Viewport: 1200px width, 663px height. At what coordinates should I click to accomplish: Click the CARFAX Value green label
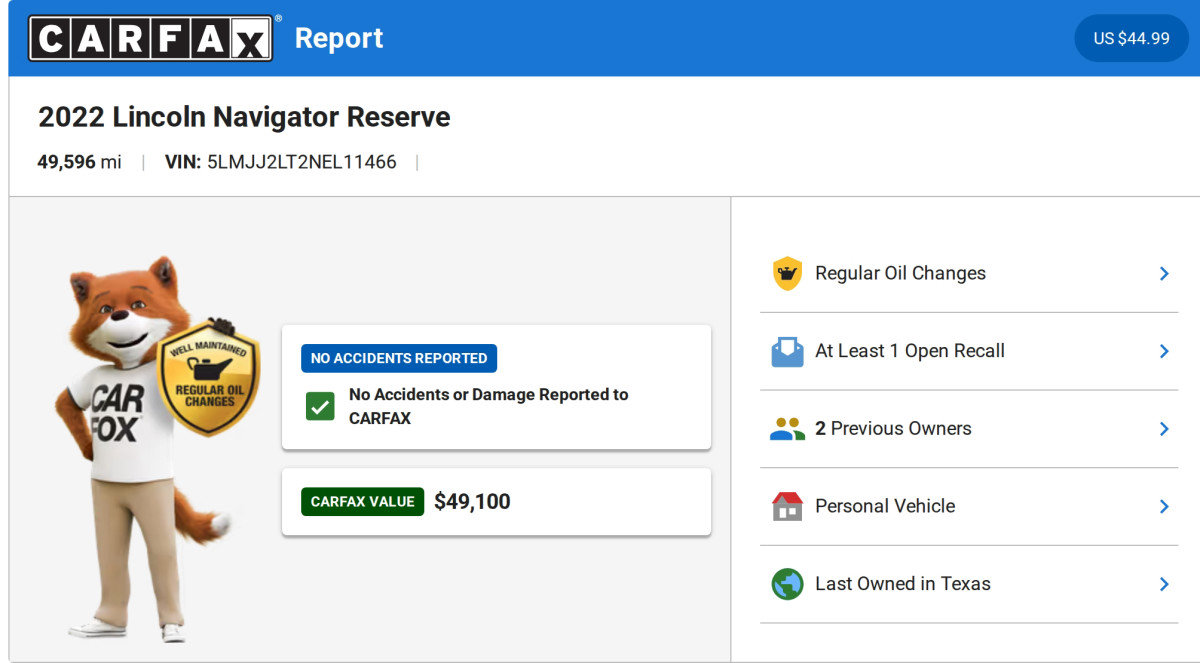(x=362, y=502)
